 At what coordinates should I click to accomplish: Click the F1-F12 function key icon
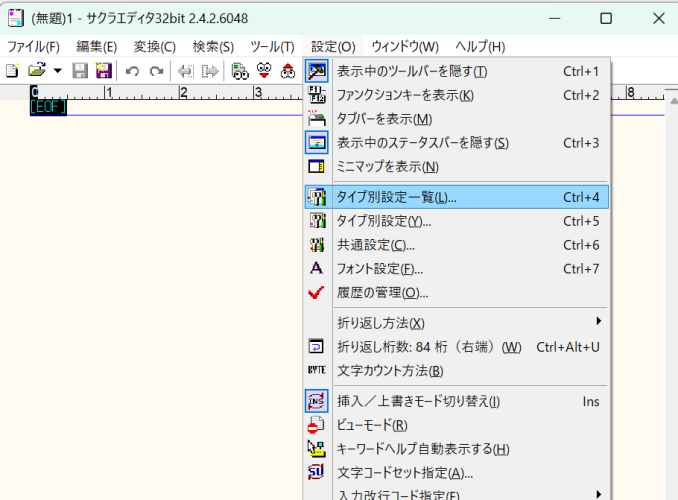coord(317,95)
